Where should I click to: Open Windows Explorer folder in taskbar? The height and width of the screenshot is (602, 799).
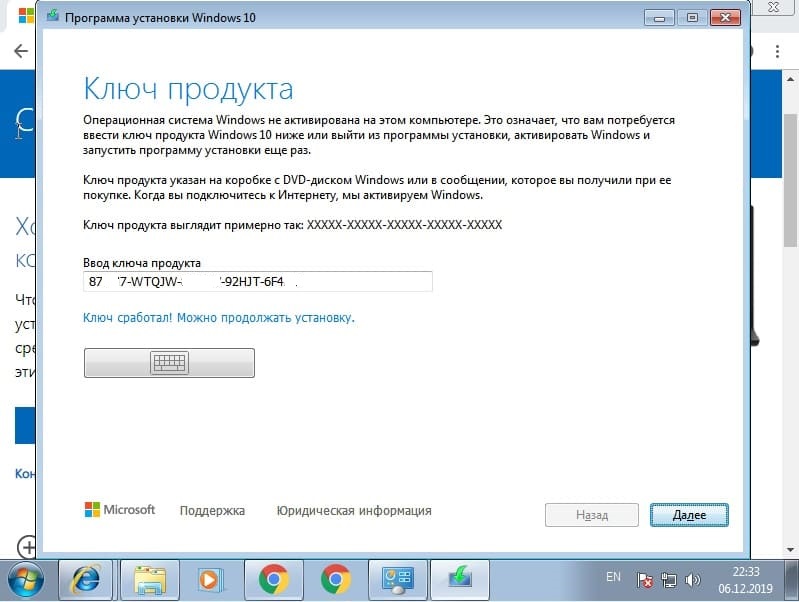pyautogui.click(x=150, y=579)
